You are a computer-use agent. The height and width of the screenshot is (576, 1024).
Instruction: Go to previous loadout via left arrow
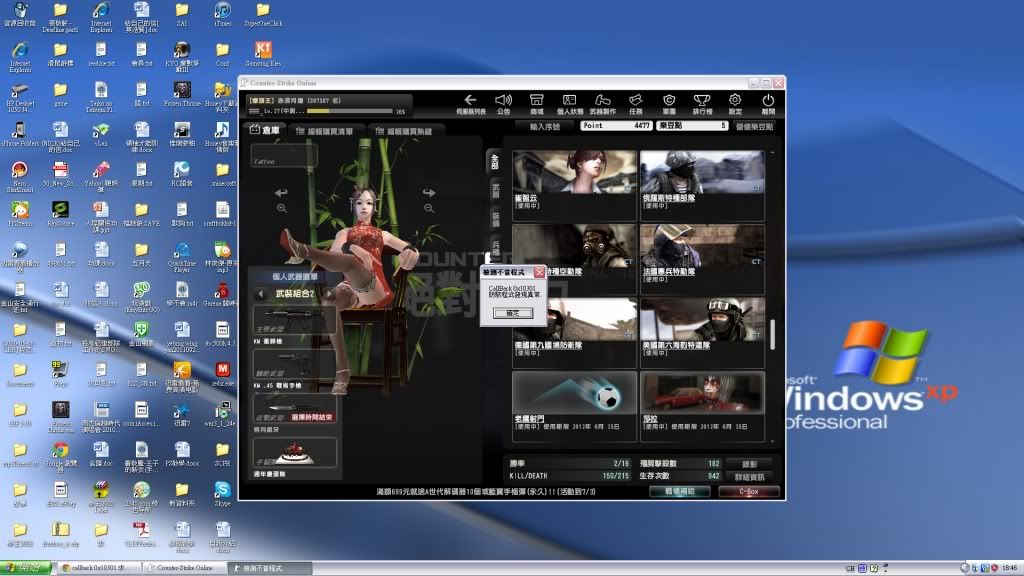click(x=260, y=294)
